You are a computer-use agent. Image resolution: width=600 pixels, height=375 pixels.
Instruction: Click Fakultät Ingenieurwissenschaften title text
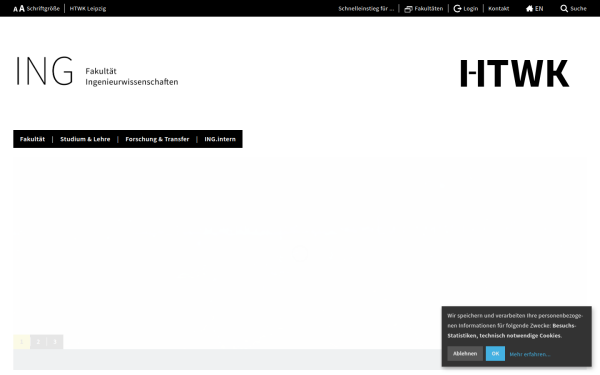coord(132,77)
